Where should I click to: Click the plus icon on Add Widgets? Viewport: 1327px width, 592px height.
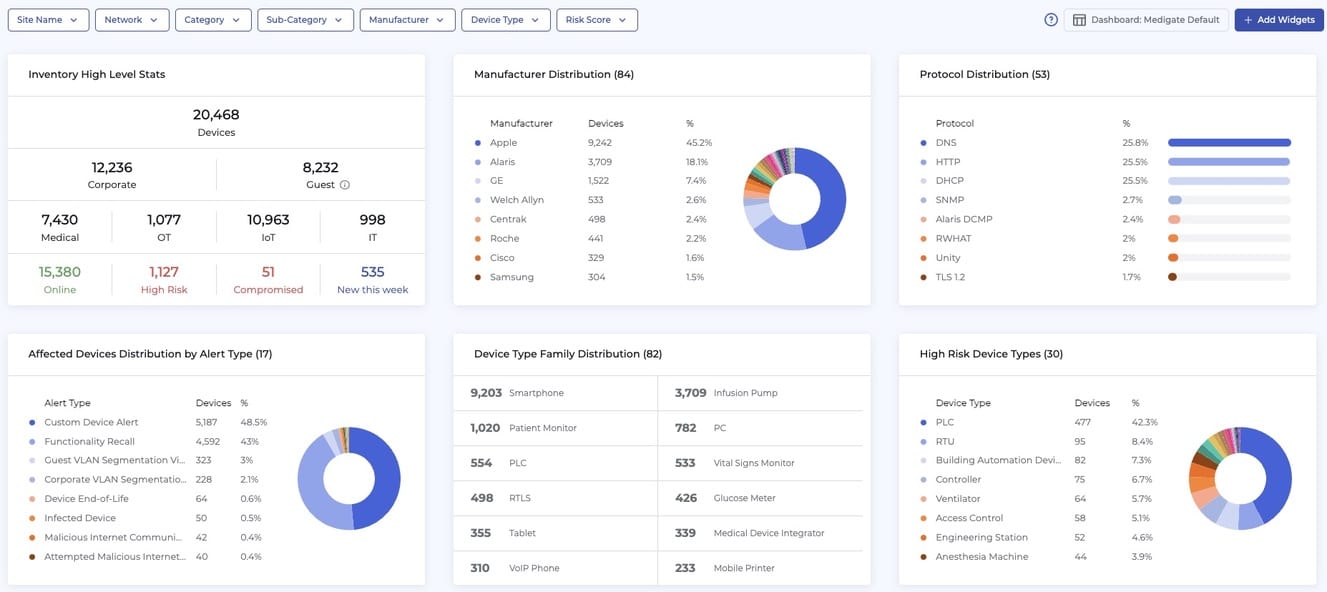tap(1248, 20)
